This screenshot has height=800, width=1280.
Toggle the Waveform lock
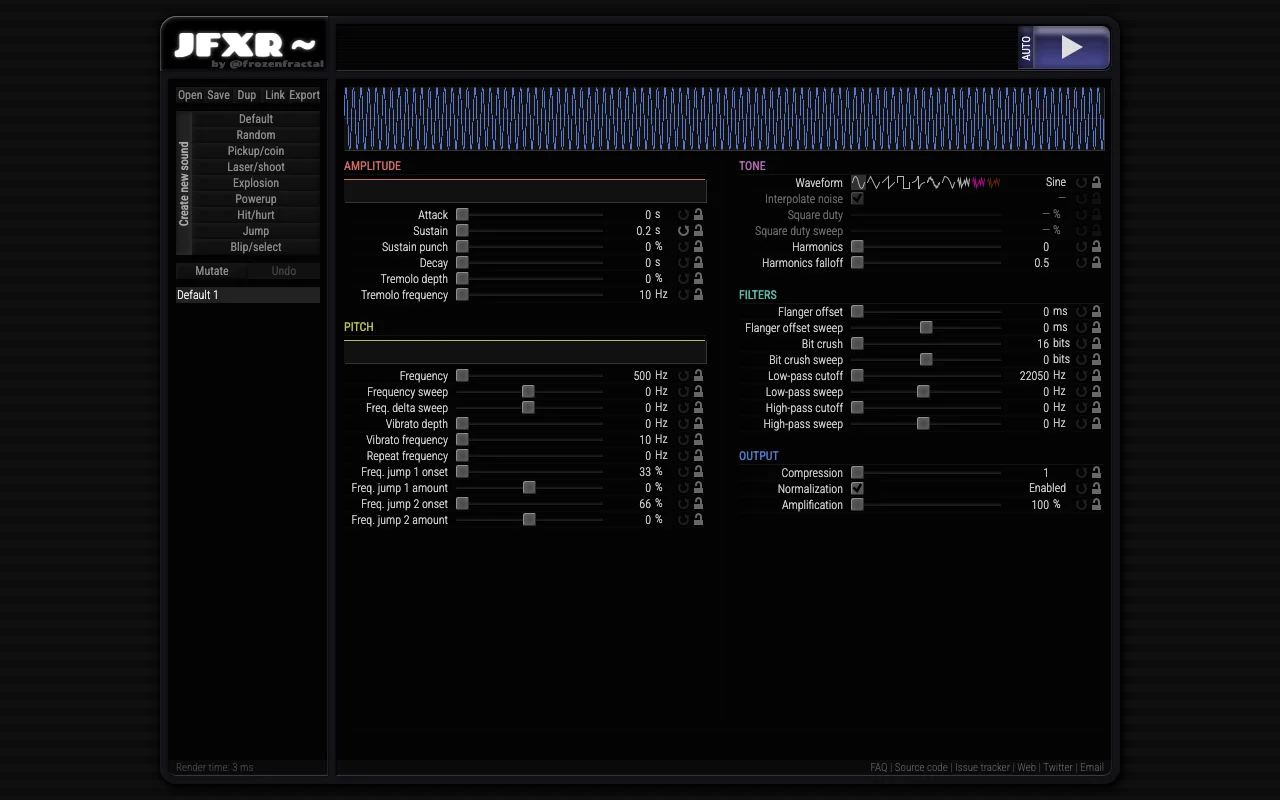click(x=1096, y=183)
